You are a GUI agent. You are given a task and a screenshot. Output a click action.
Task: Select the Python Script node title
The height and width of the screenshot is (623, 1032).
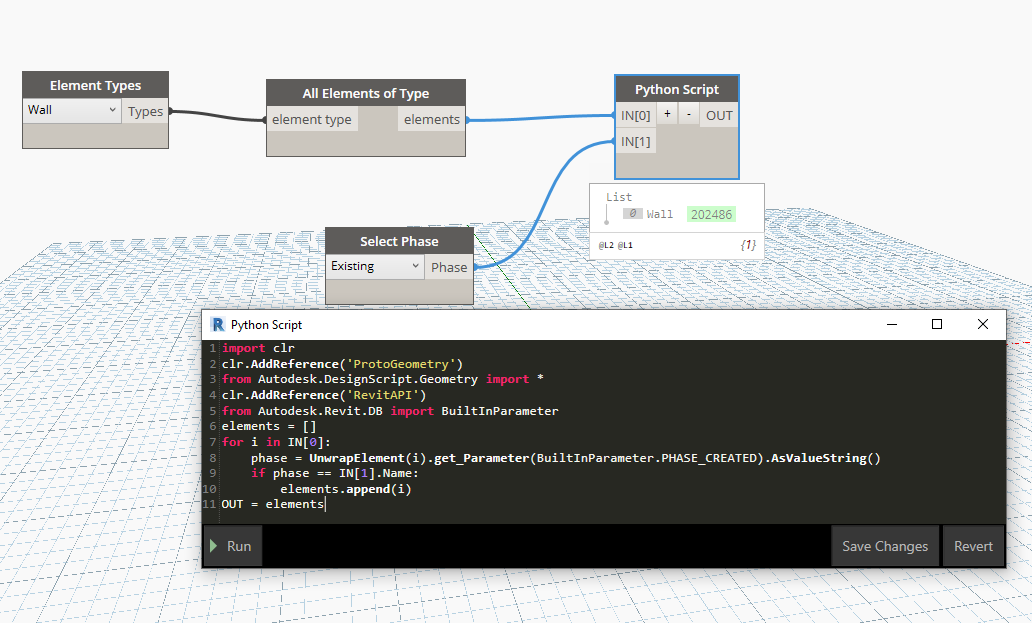tap(677, 89)
